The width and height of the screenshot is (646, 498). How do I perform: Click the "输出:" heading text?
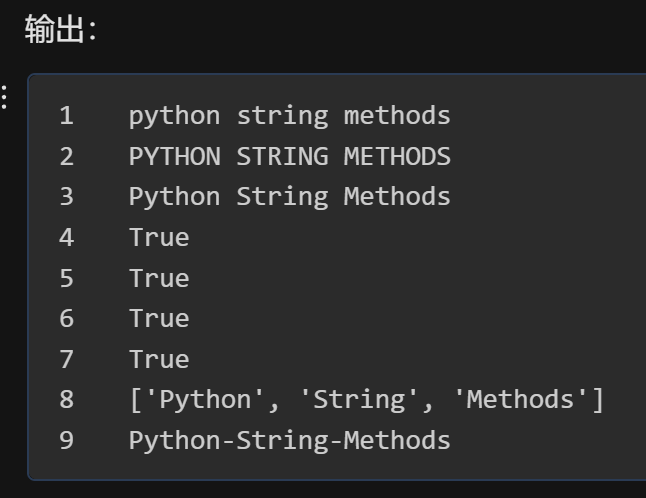click(x=60, y=30)
